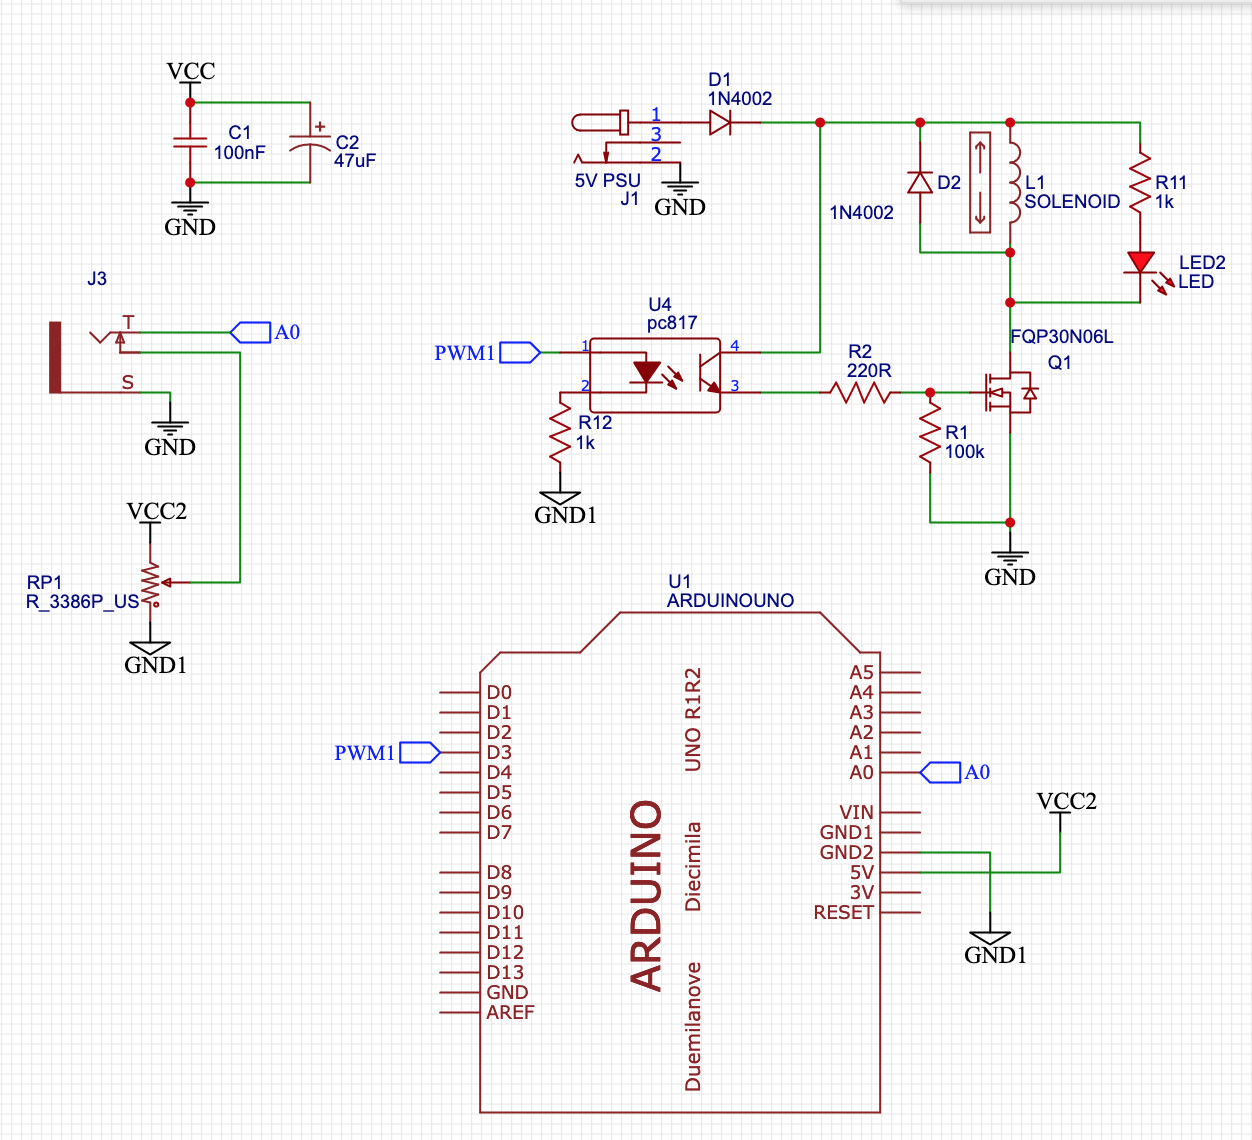1252x1140 pixels.
Task: Click the A0 net flag beside J3
Action: [265, 332]
